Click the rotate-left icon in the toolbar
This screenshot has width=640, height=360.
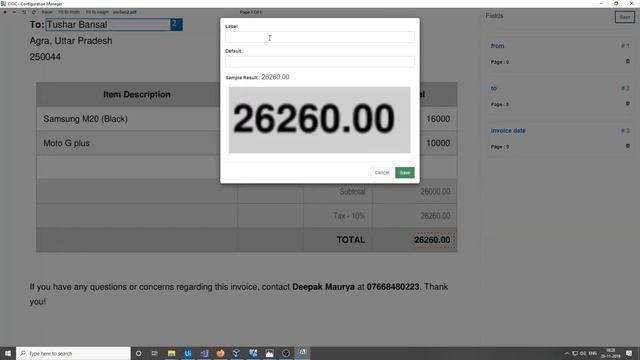coord(24,12)
